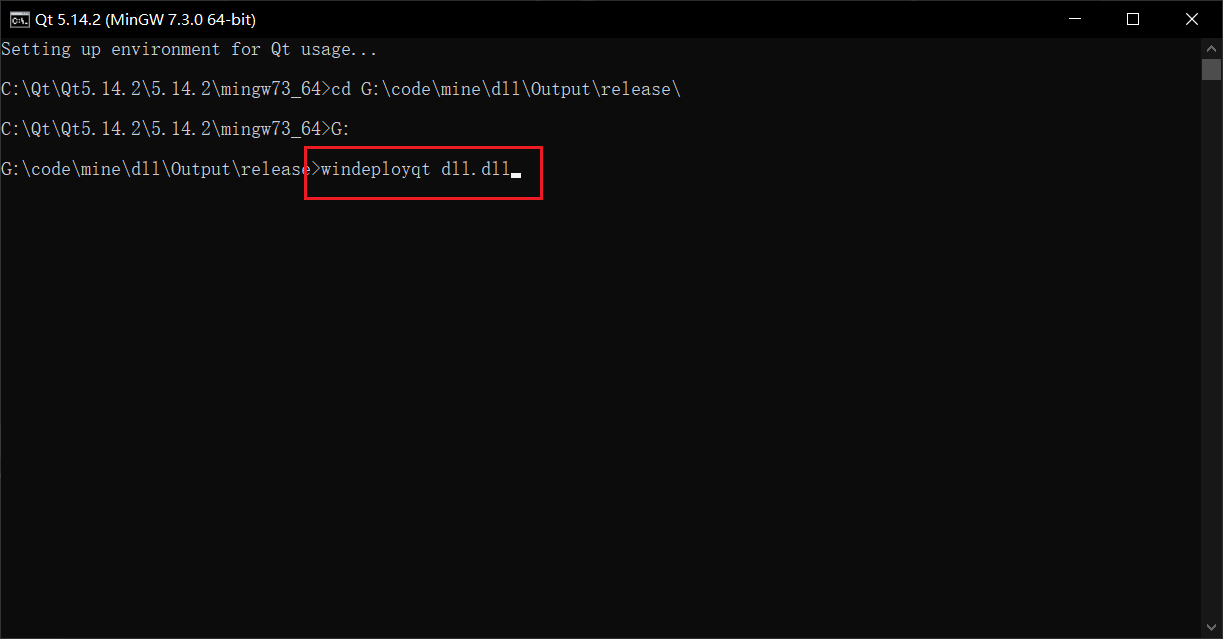
Task: Click the blinking cursor after dll.dll
Action: [x=516, y=175]
